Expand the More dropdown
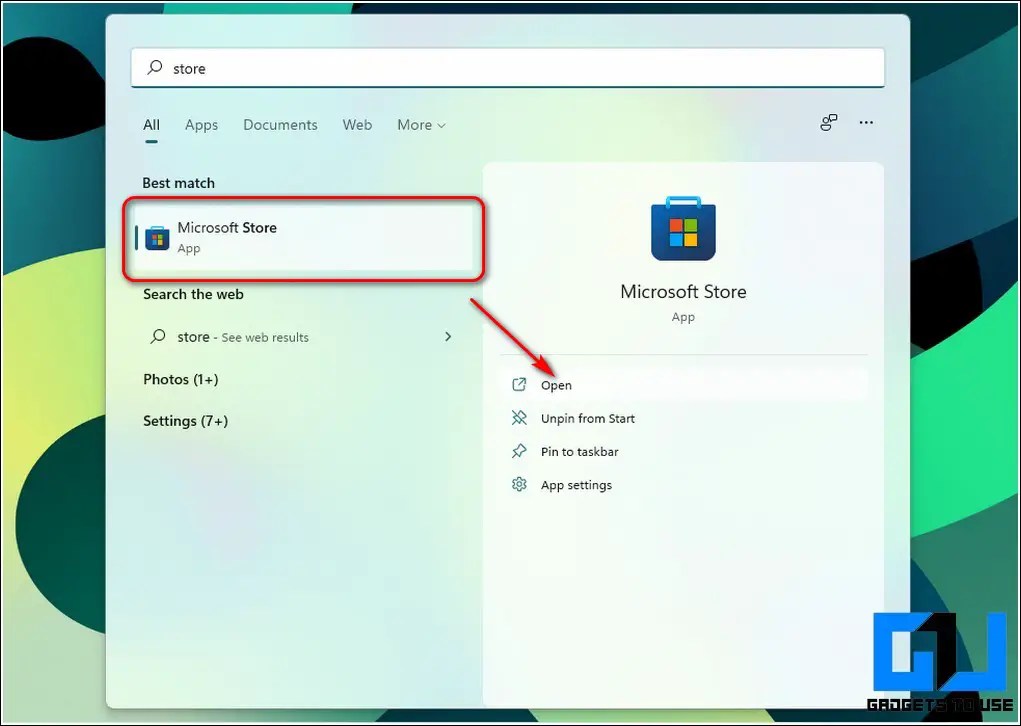 tap(421, 124)
